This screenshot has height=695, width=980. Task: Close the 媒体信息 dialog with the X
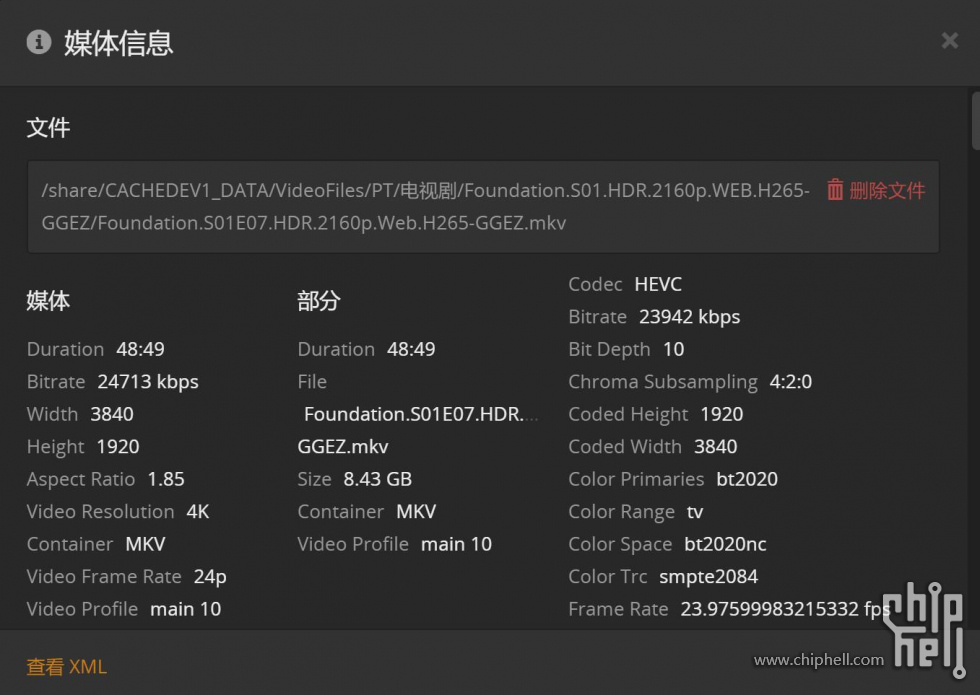948,41
